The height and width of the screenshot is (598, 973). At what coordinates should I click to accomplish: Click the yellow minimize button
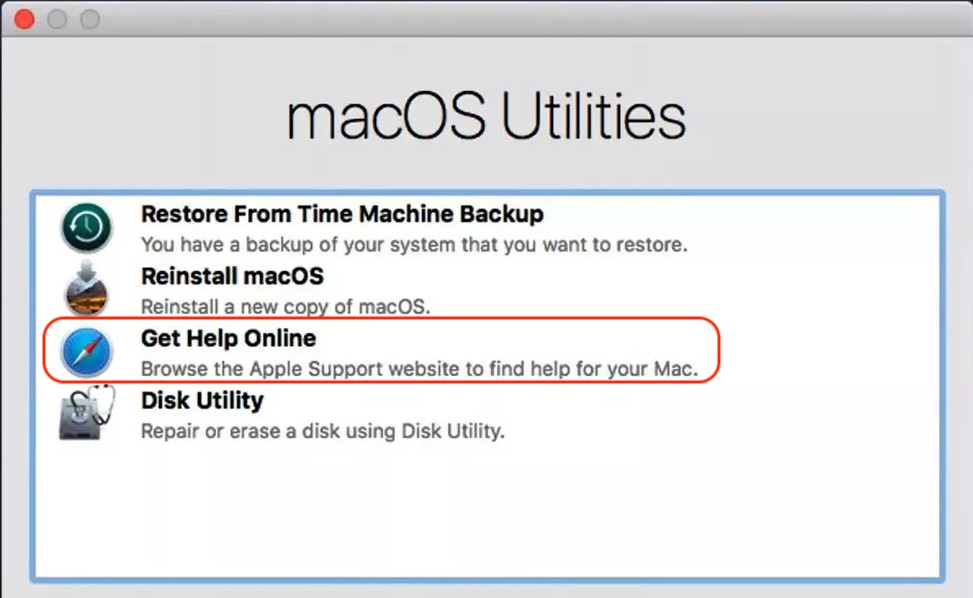57,18
